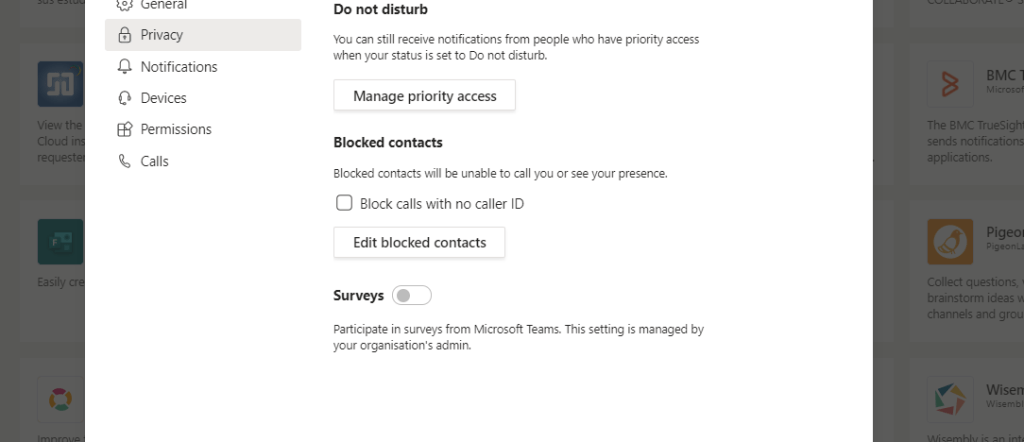Go to the Notifications settings section
Image resolution: width=1024 pixels, height=442 pixels.
(x=179, y=67)
